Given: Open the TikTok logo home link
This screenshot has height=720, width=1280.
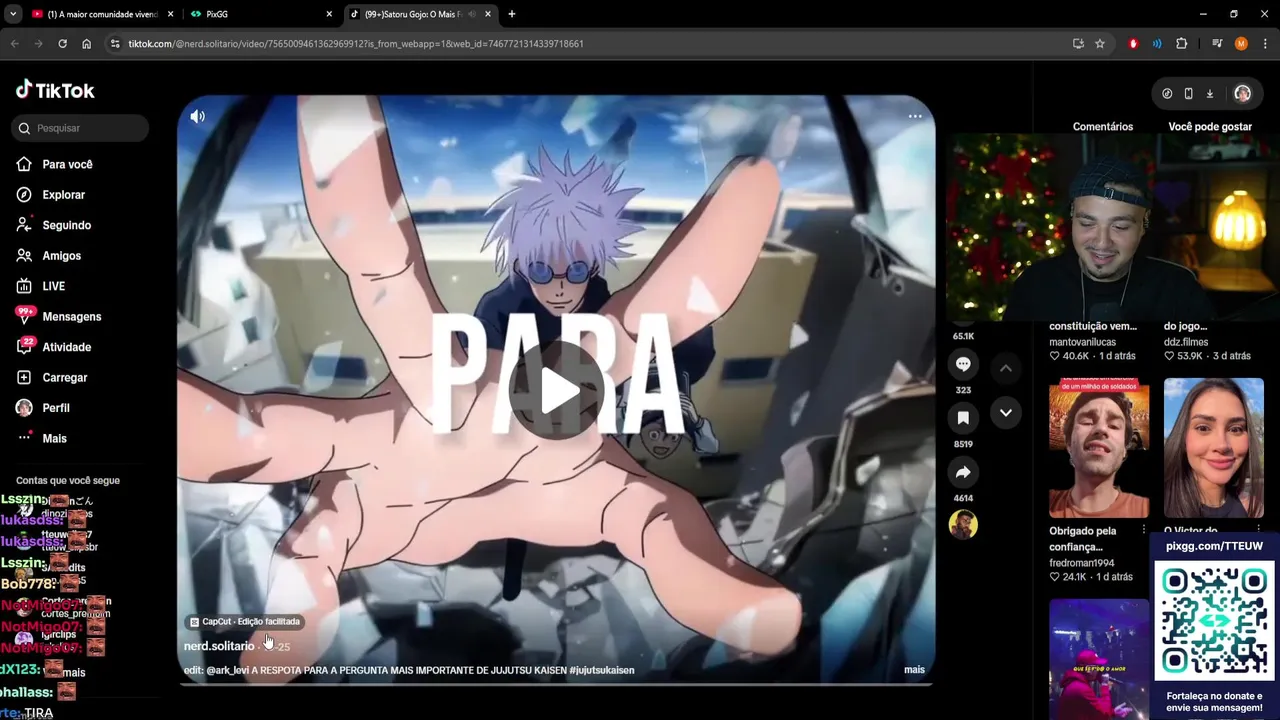Looking at the screenshot, I should click(55, 90).
